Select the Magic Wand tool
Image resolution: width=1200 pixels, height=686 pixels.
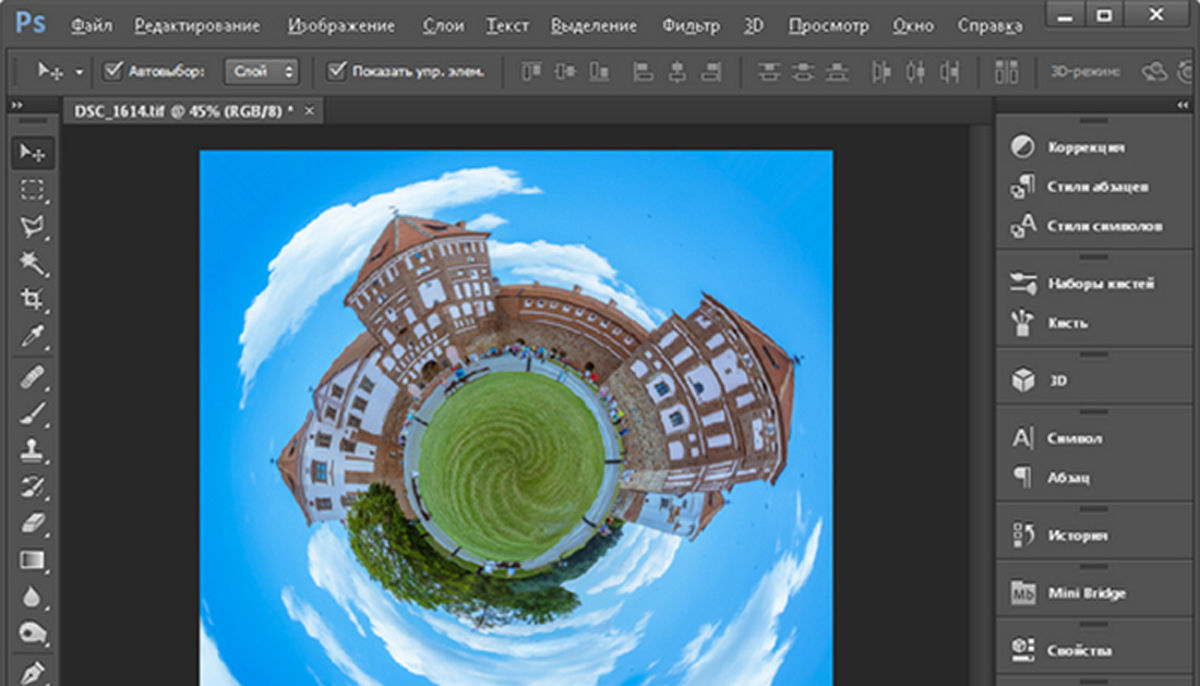tap(33, 264)
